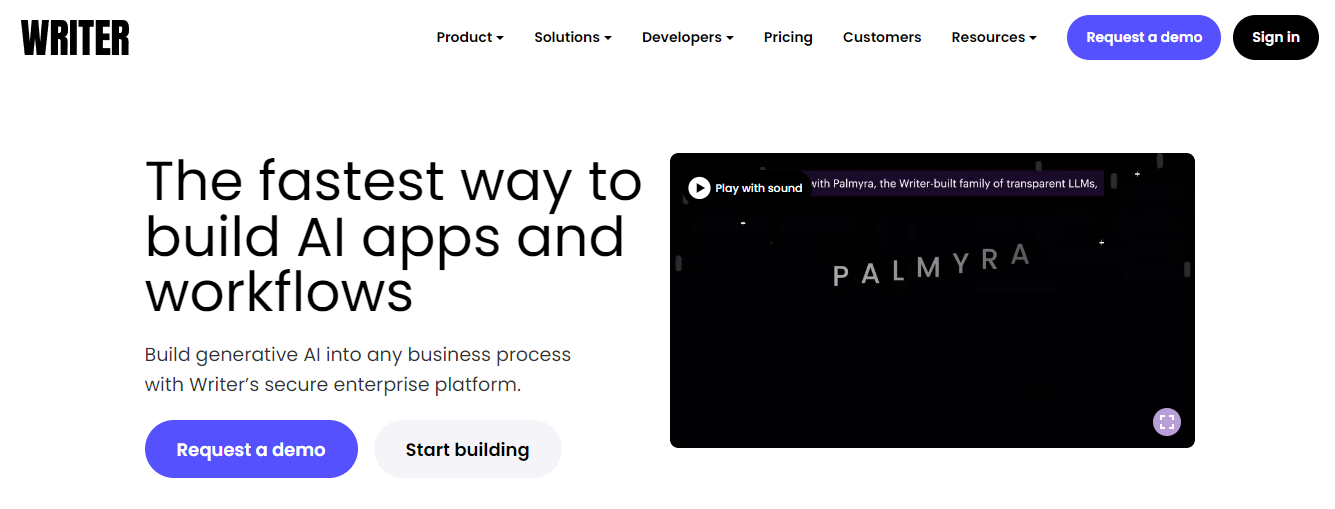The width and height of the screenshot is (1335, 509).
Task: Click the WRITER logo
Action: click(75, 38)
